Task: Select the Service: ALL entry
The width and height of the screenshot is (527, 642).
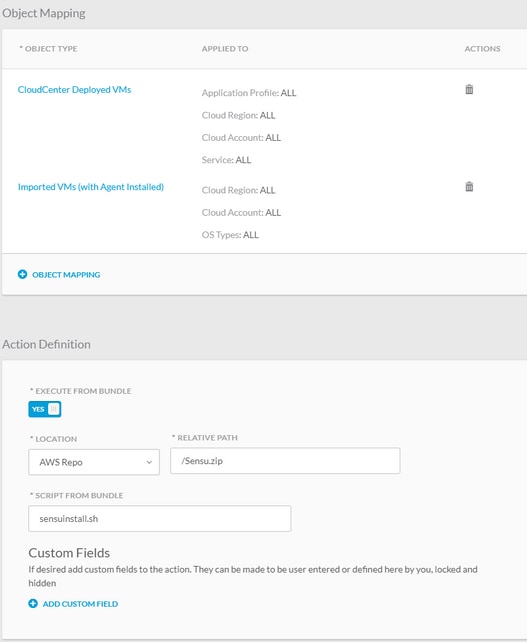Action: click(x=226, y=160)
